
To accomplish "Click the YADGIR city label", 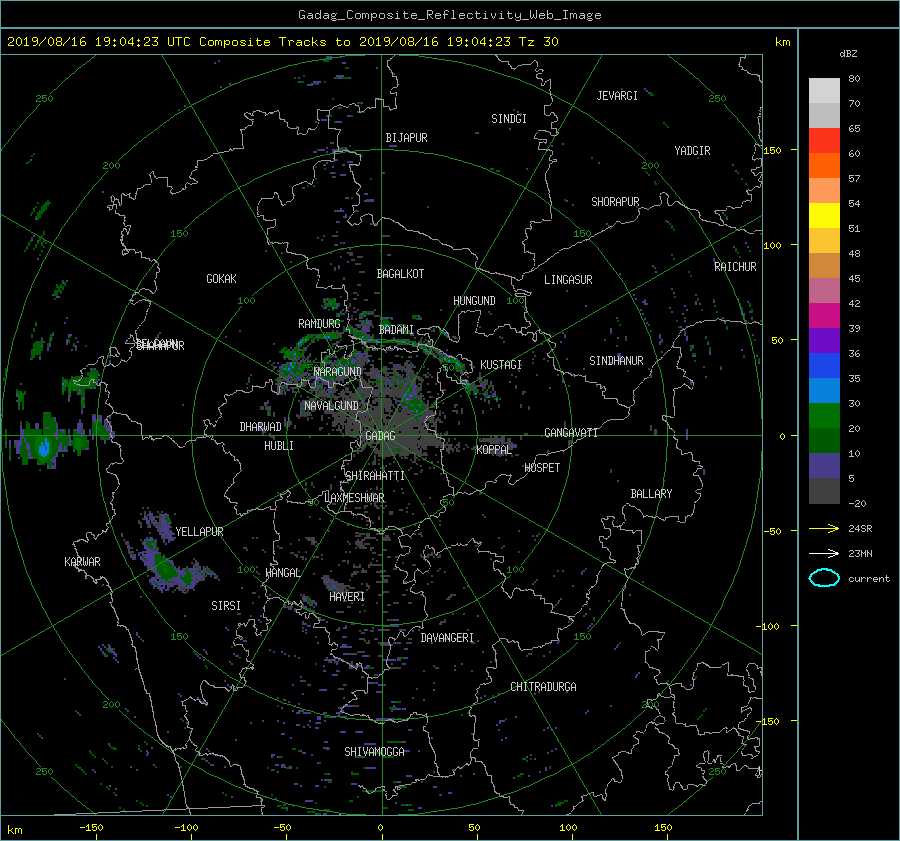I will point(692,151).
